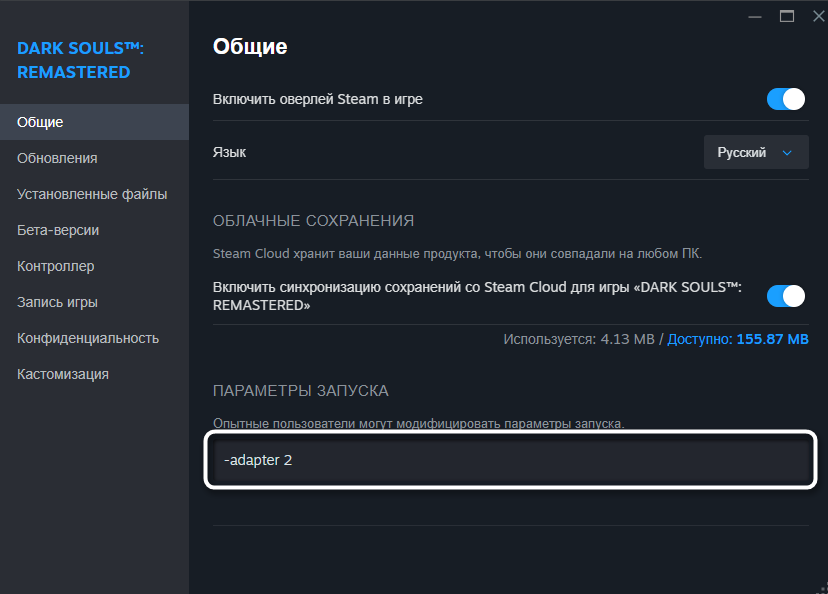Viewport: 828px width, 594px height.
Task: Go to the Бета-версии tab
Action: tap(58, 230)
